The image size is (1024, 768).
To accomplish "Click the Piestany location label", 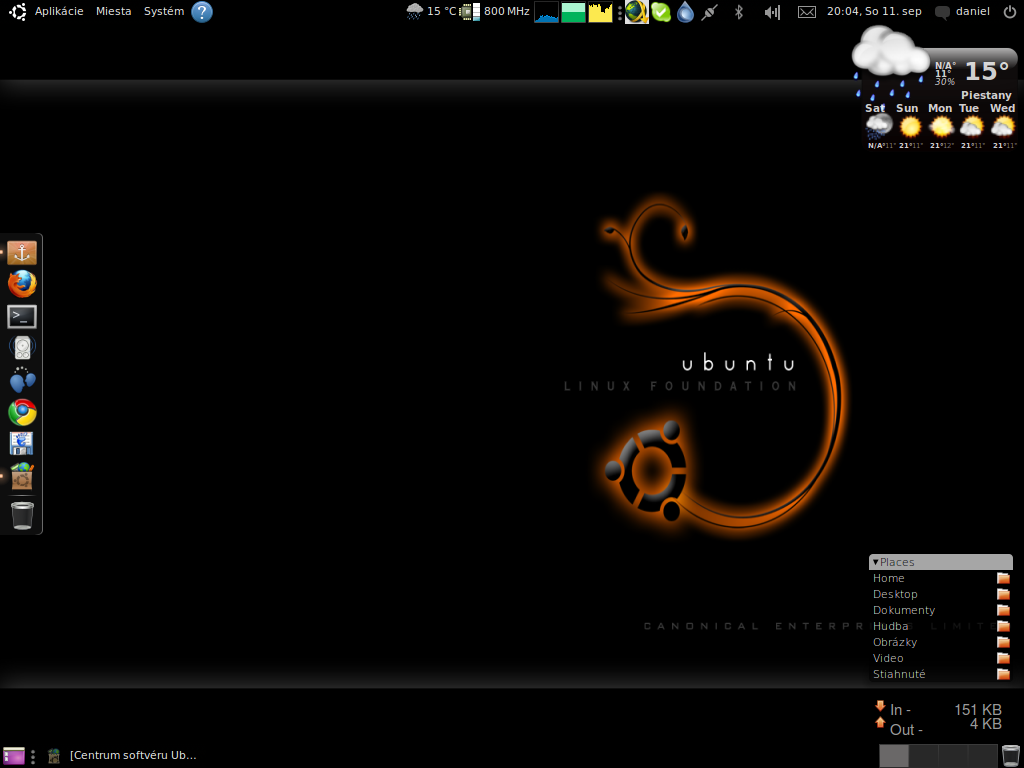I will click(x=985, y=95).
